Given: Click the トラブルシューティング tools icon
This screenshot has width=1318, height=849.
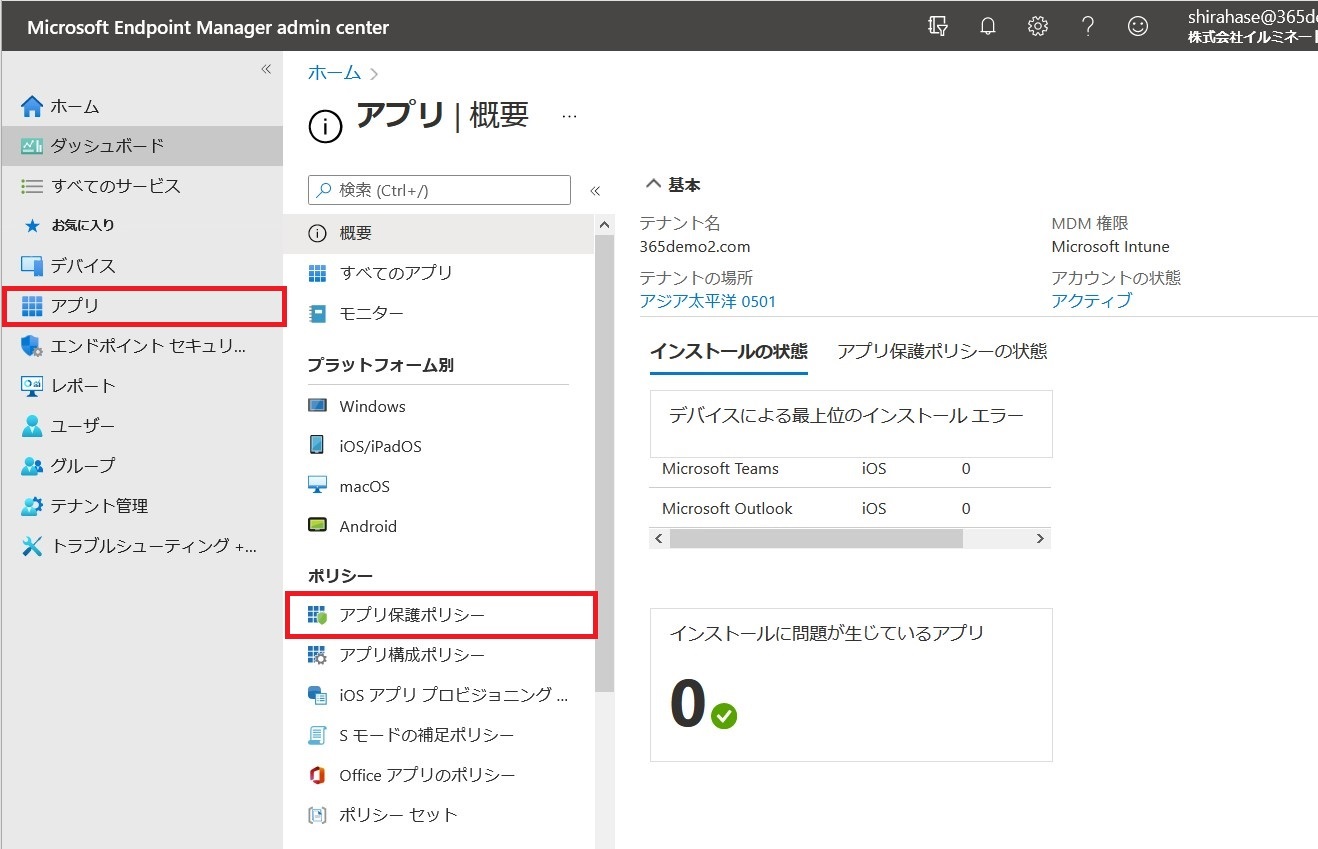Looking at the screenshot, I should (32, 546).
